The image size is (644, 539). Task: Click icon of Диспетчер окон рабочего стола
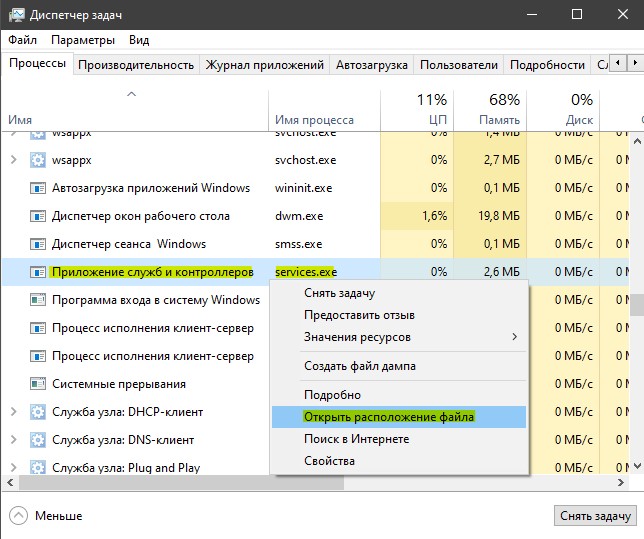(38, 216)
